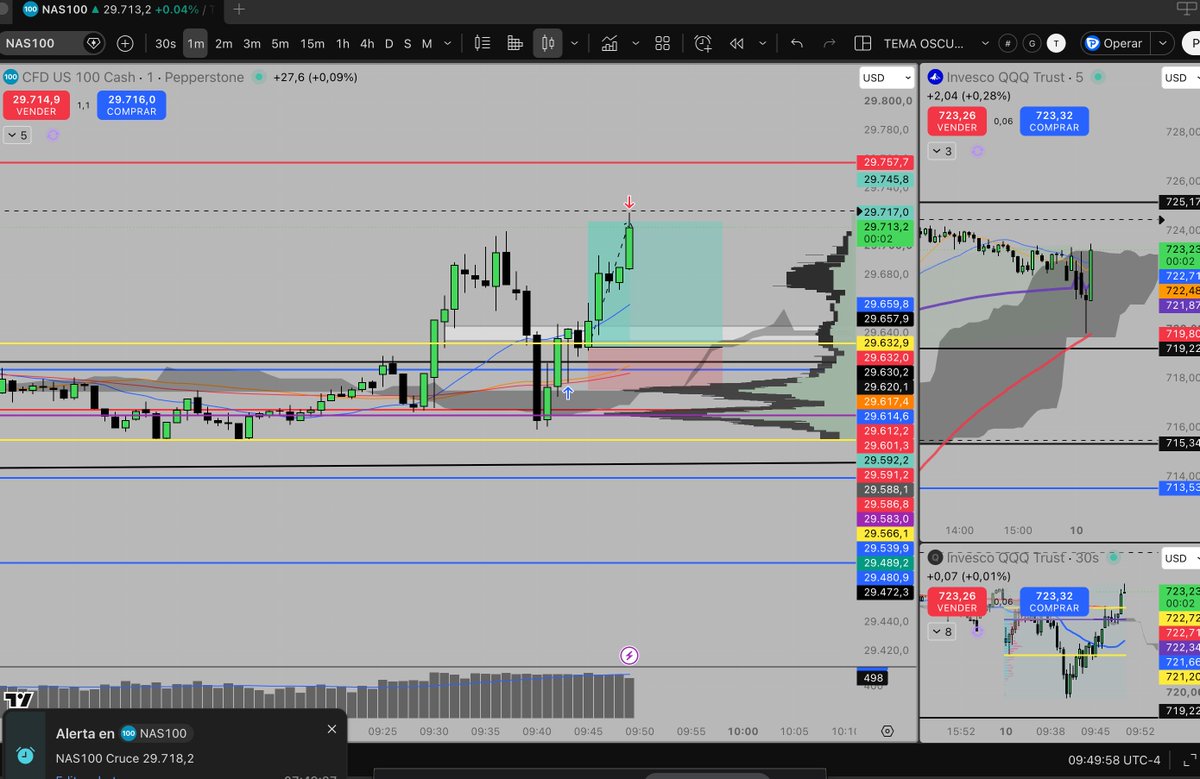Choose the 15m timeframe

click(x=312, y=43)
